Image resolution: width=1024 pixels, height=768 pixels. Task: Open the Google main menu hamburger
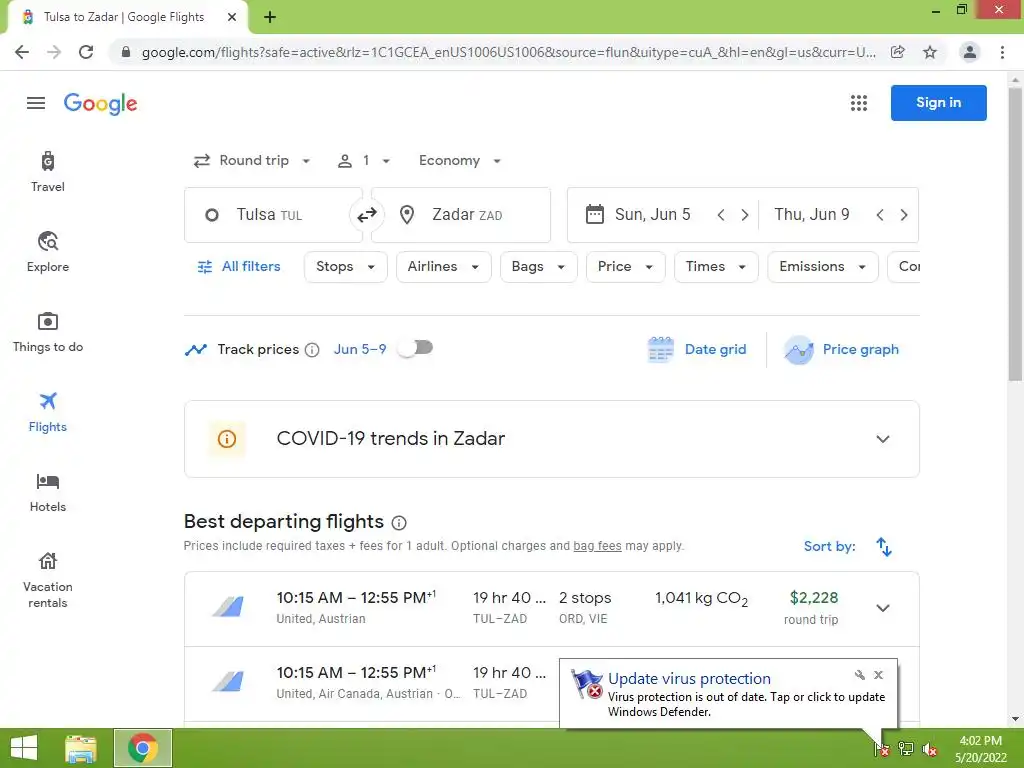[36, 103]
